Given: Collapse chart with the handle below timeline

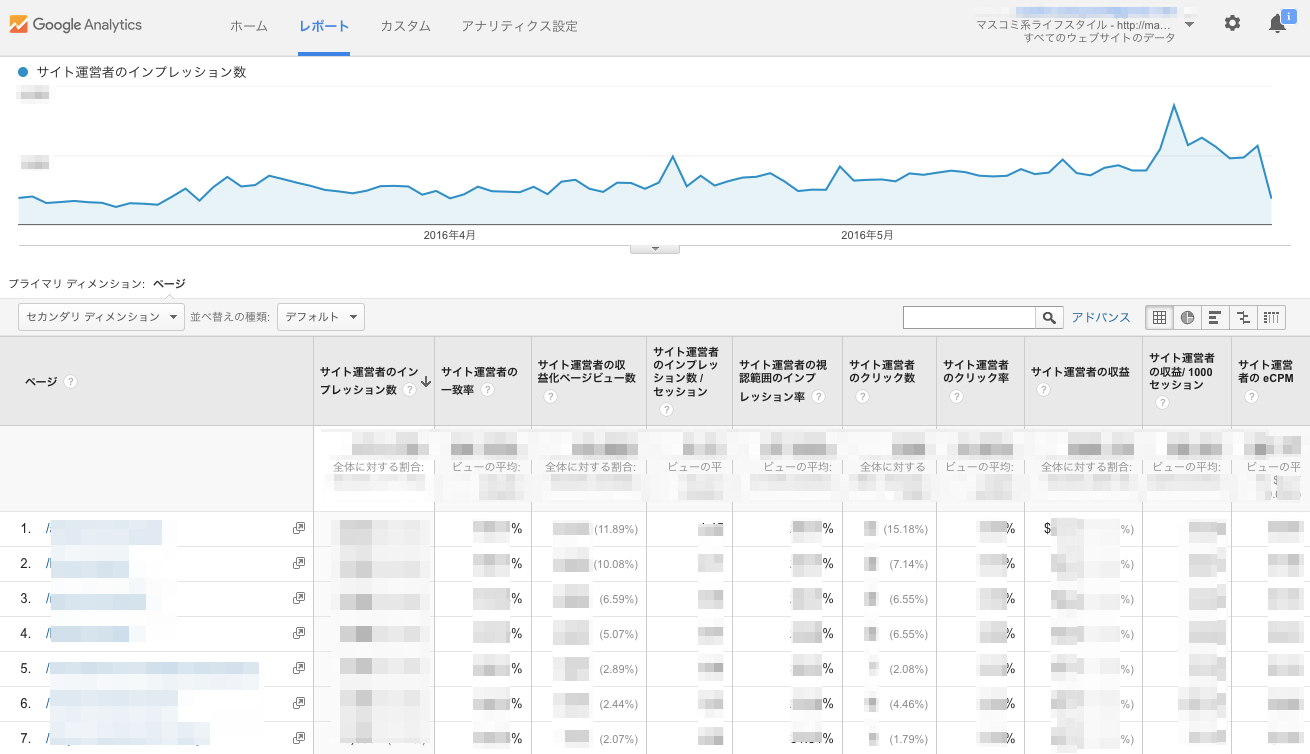Looking at the screenshot, I should (655, 248).
